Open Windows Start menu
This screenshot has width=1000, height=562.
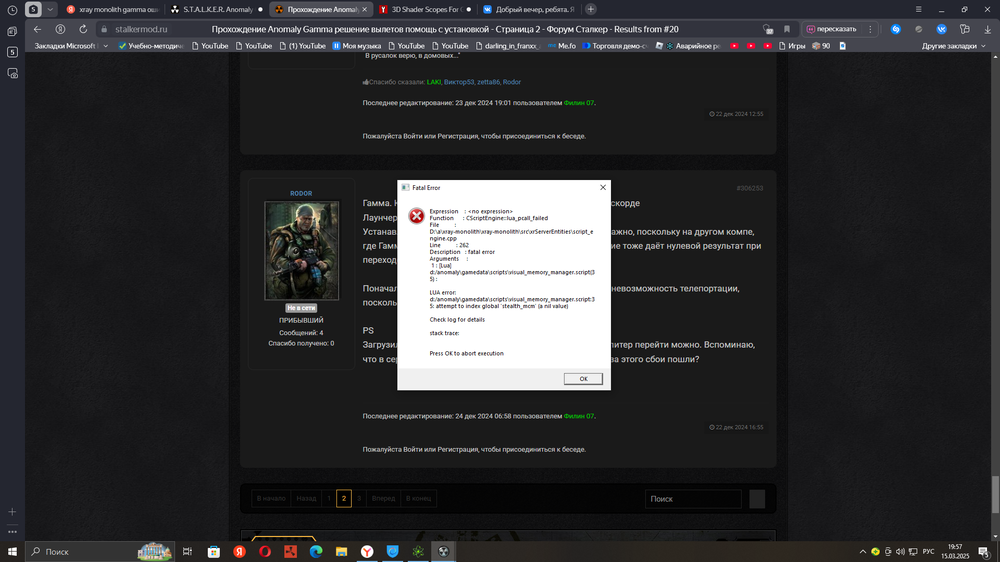click(11, 551)
